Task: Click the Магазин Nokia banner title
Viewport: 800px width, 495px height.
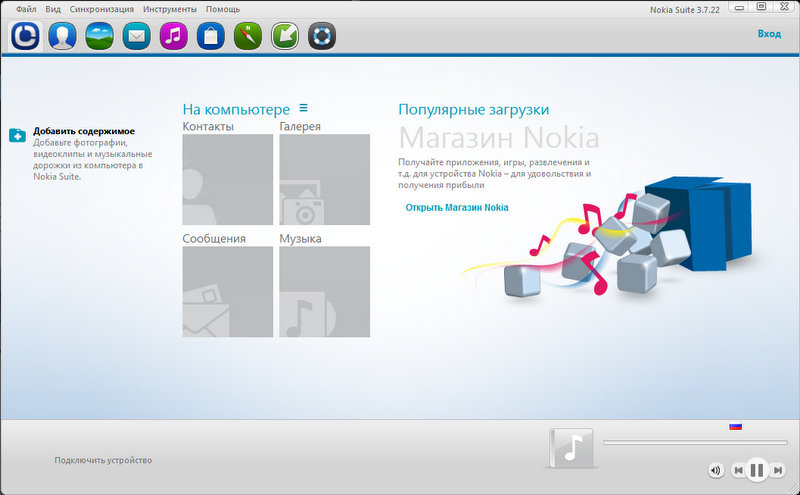Action: tap(498, 137)
